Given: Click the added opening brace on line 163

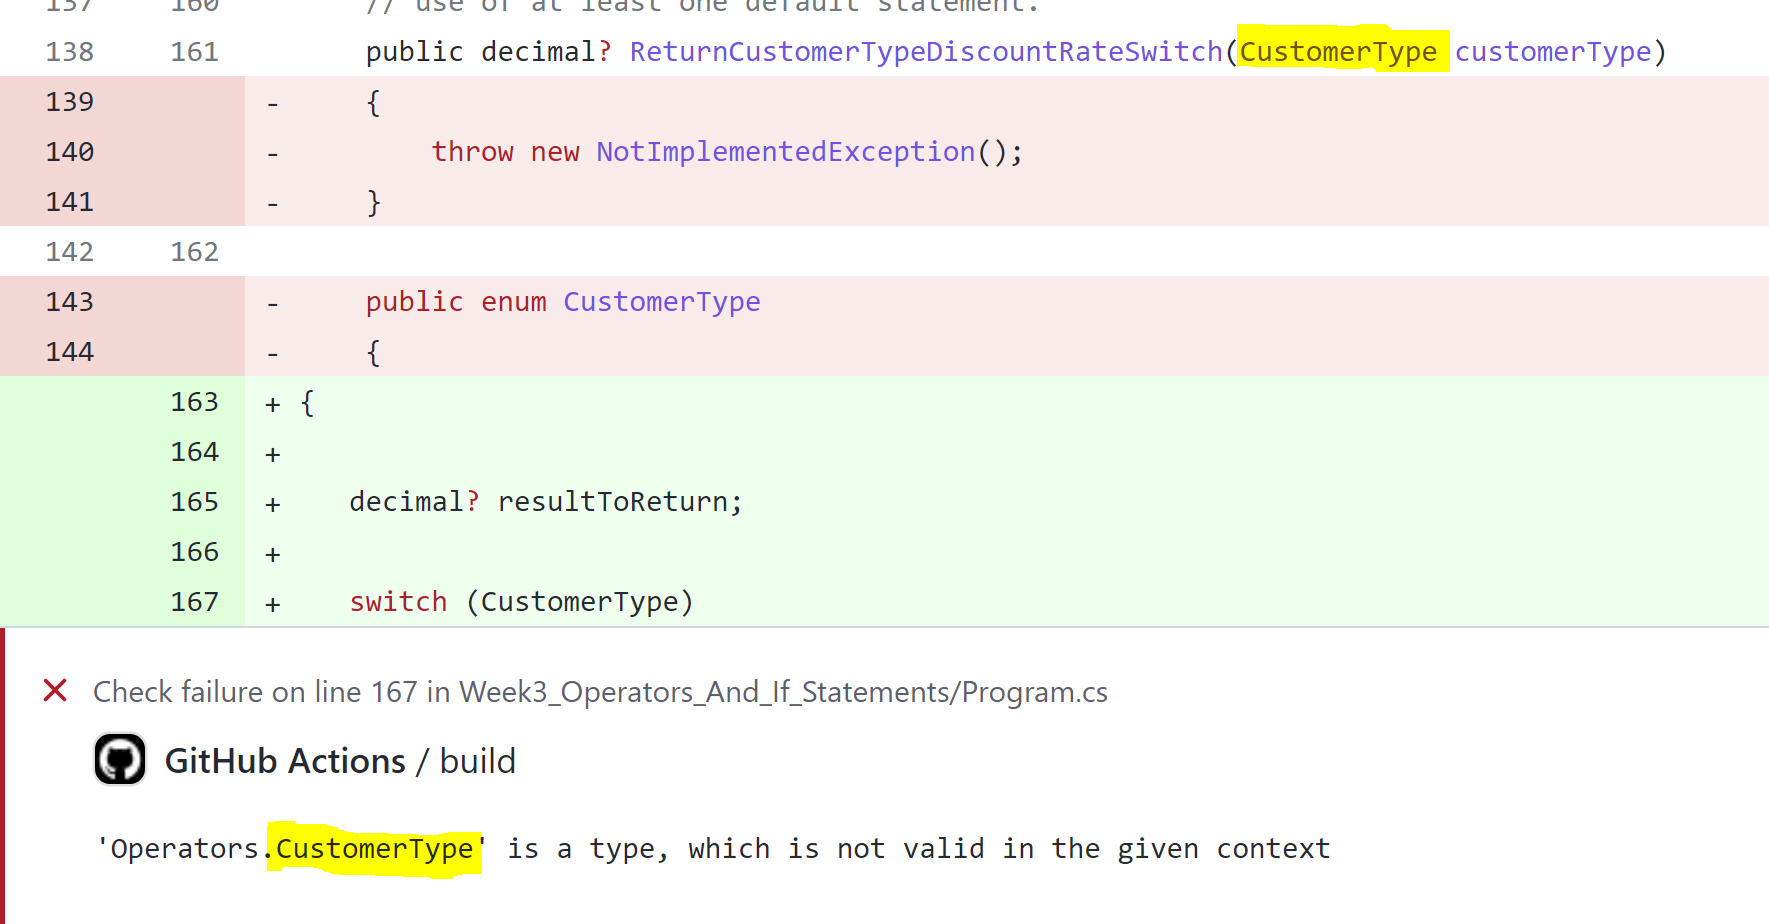Looking at the screenshot, I should [x=307, y=401].
